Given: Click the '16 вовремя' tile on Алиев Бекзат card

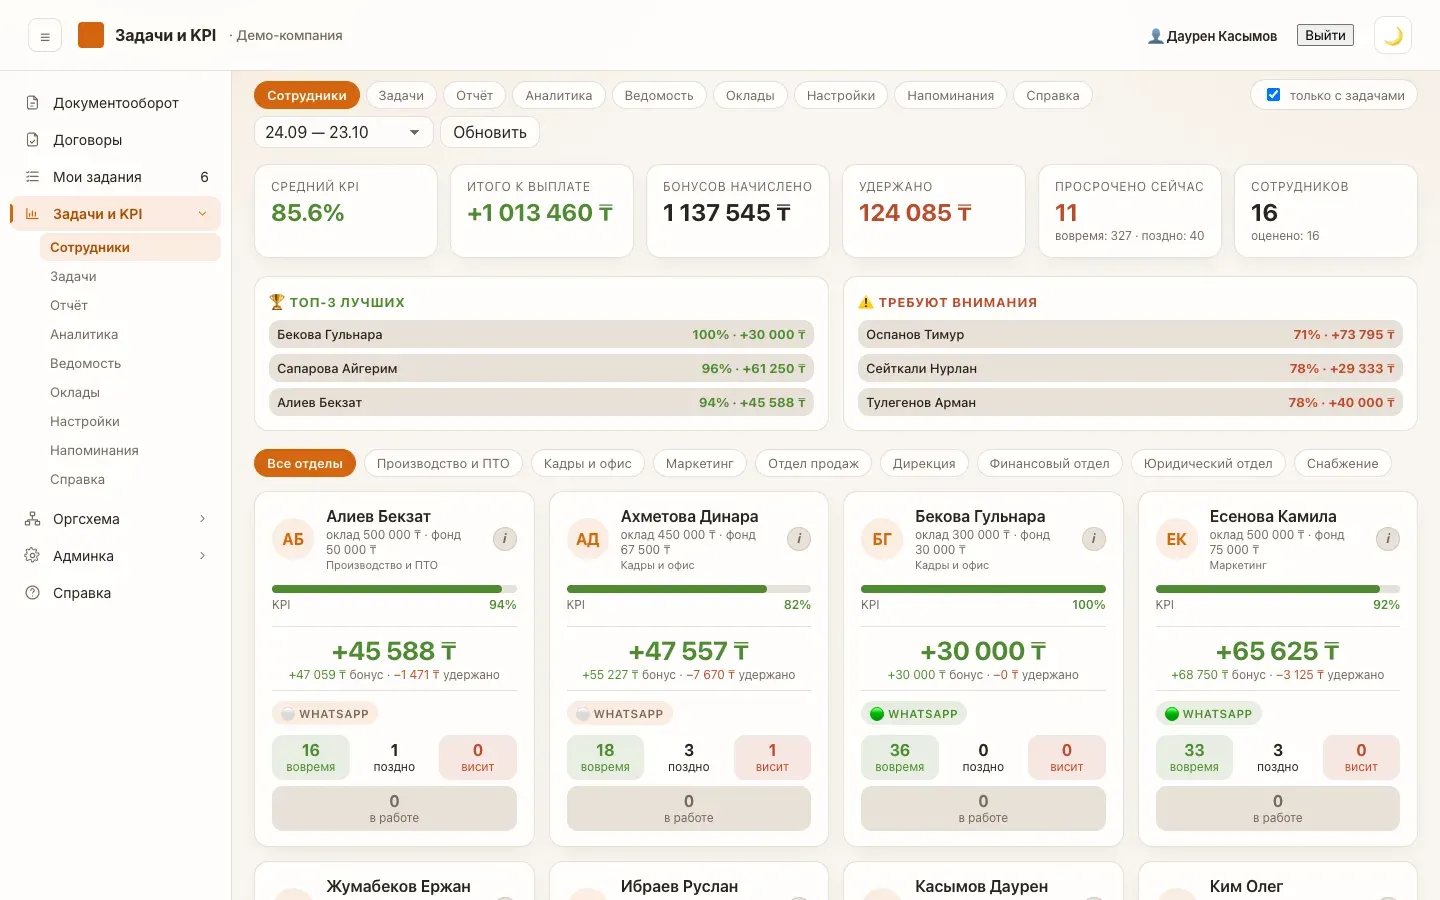Looking at the screenshot, I should click(311, 757).
